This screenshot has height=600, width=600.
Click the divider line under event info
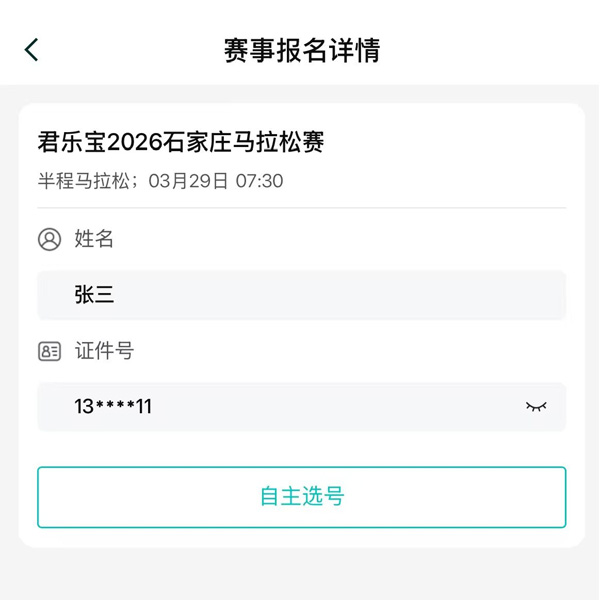[301, 208]
